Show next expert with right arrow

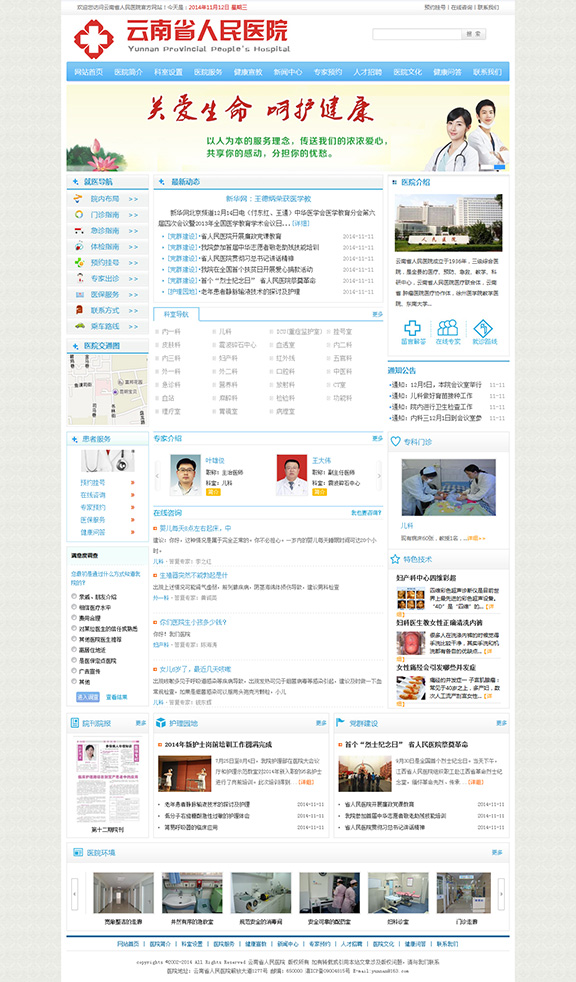(x=379, y=476)
